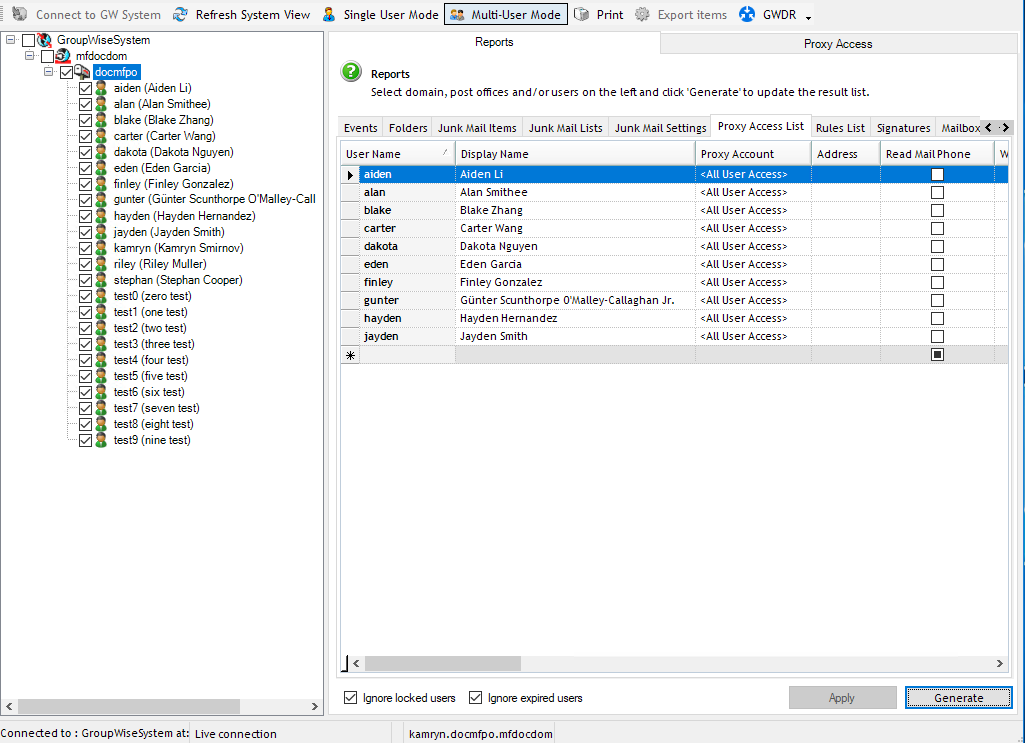Image resolution: width=1025 pixels, height=743 pixels.
Task: Open the Junk Mail Items tab
Action: 477,127
